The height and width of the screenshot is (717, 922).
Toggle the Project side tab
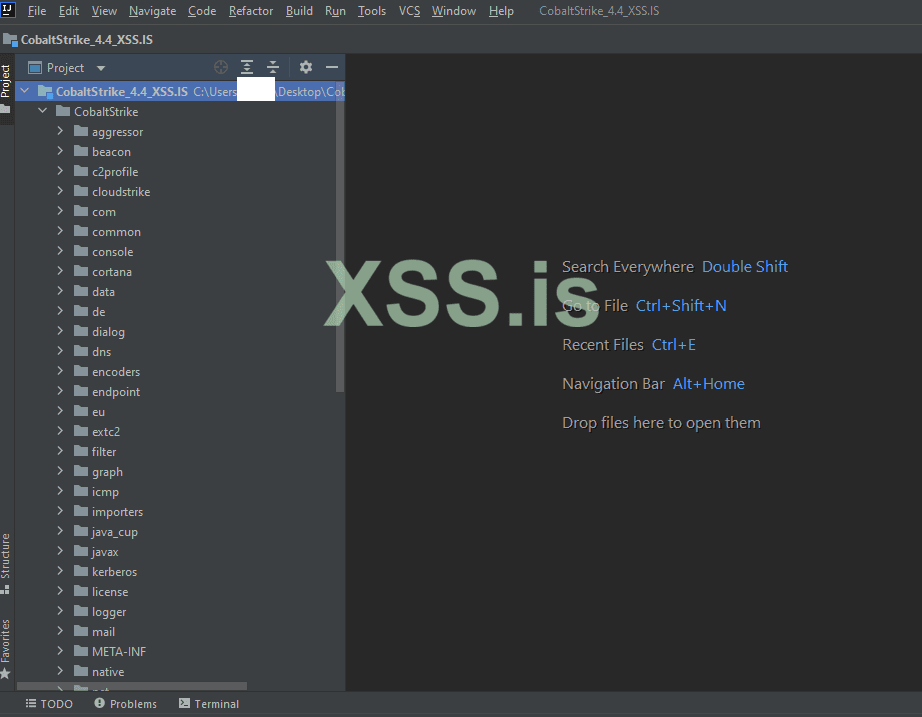point(6,85)
